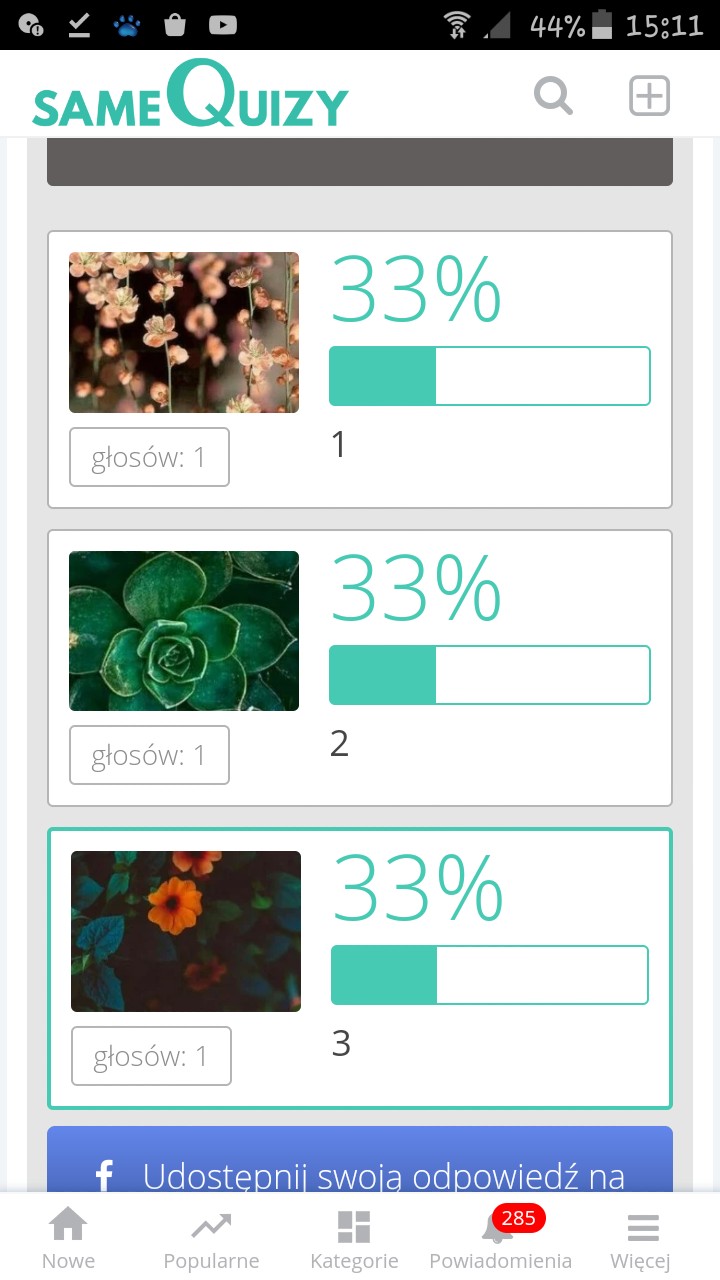This screenshot has width=720, height=1280.
Task: Select the Kategorie grid icon
Action: (x=354, y=1226)
